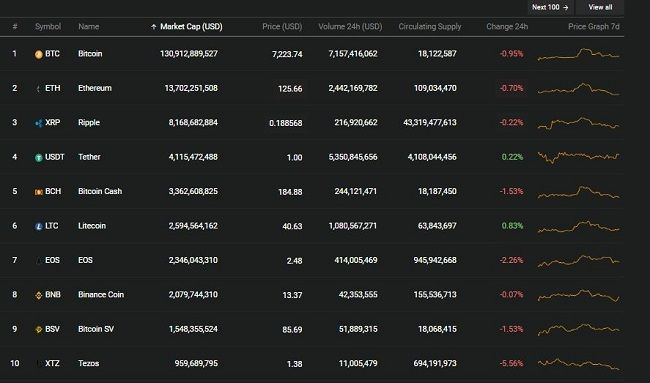Viewport: 650px width, 383px height.
Task: Click Binance Coin market cap 2,079,744,310
Action: pyautogui.click(x=193, y=294)
